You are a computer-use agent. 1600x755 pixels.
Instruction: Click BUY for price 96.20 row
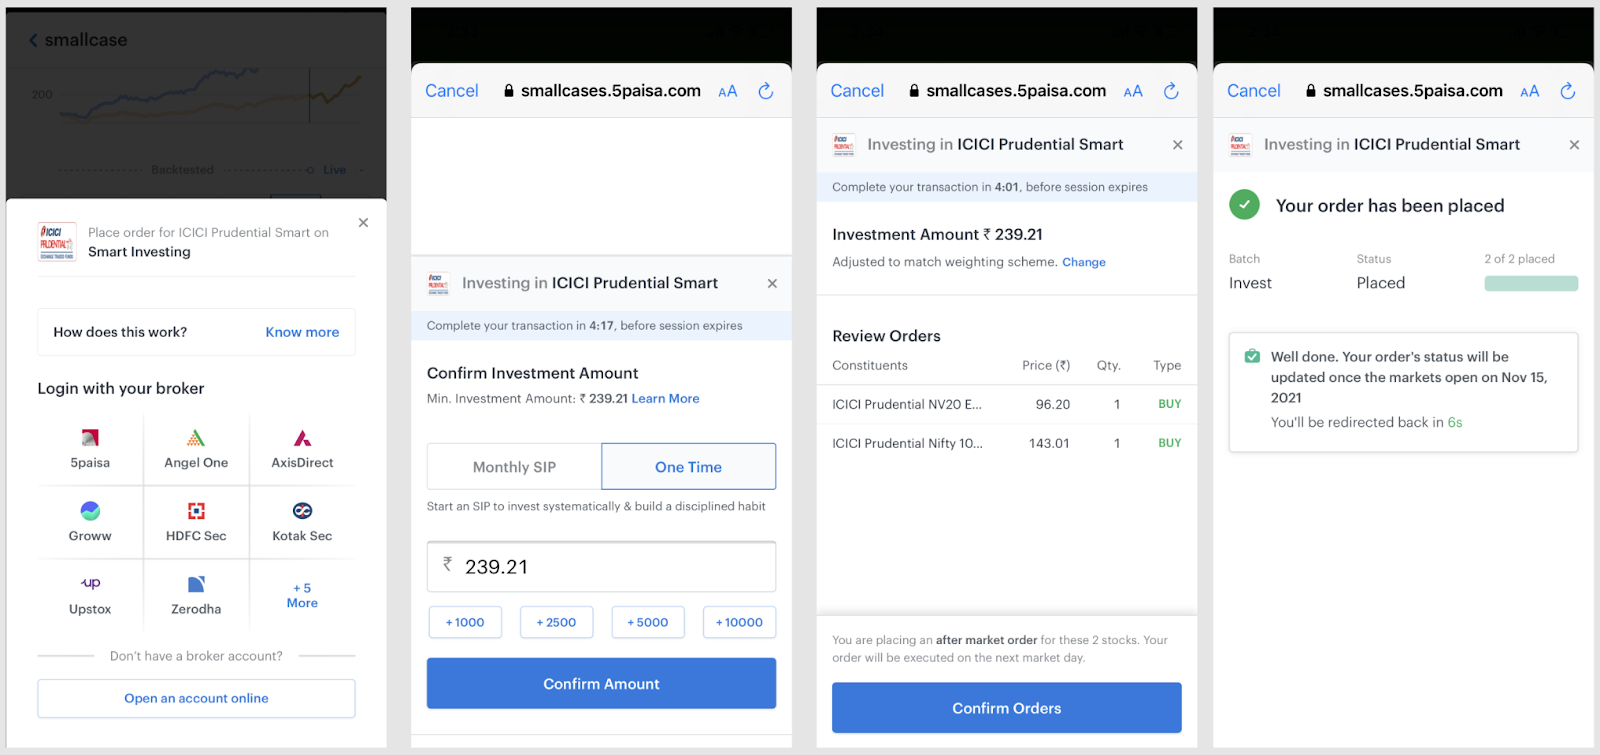point(1170,404)
